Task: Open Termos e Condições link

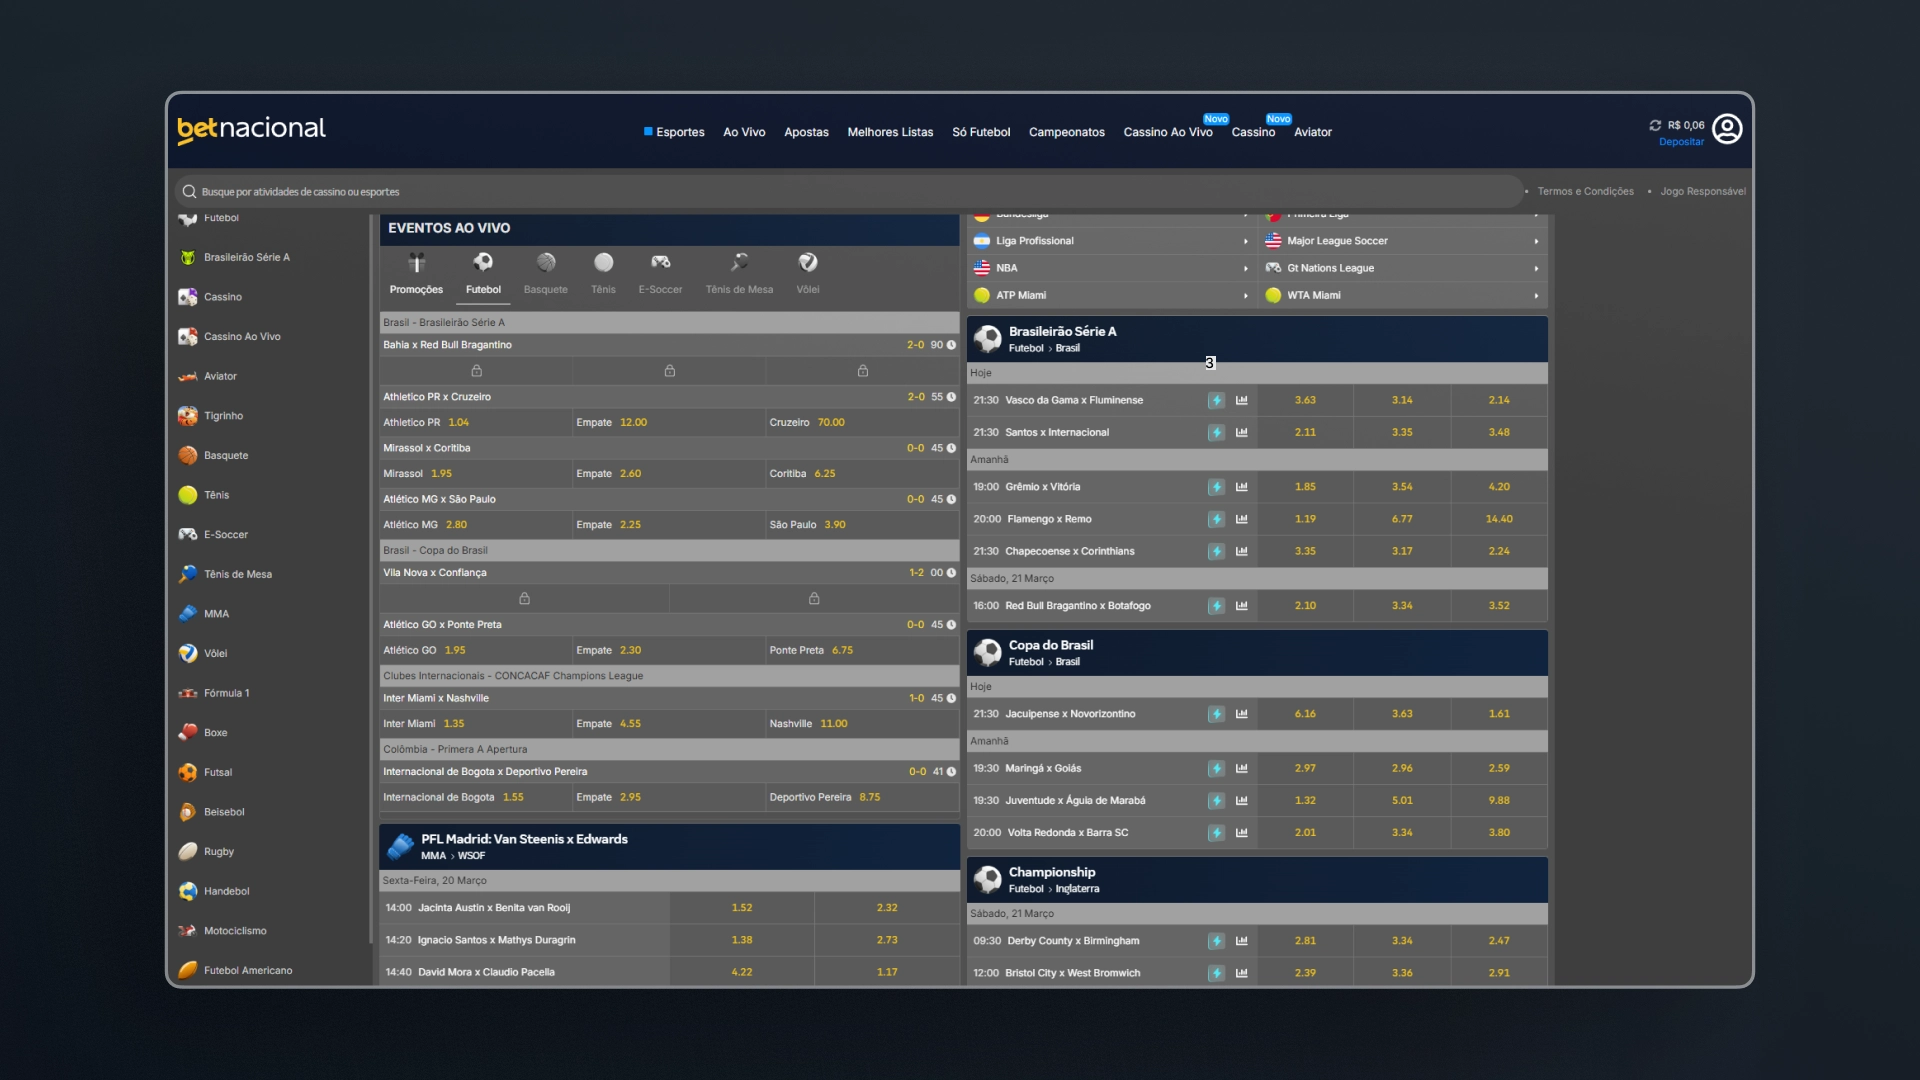Action: point(1585,192)
